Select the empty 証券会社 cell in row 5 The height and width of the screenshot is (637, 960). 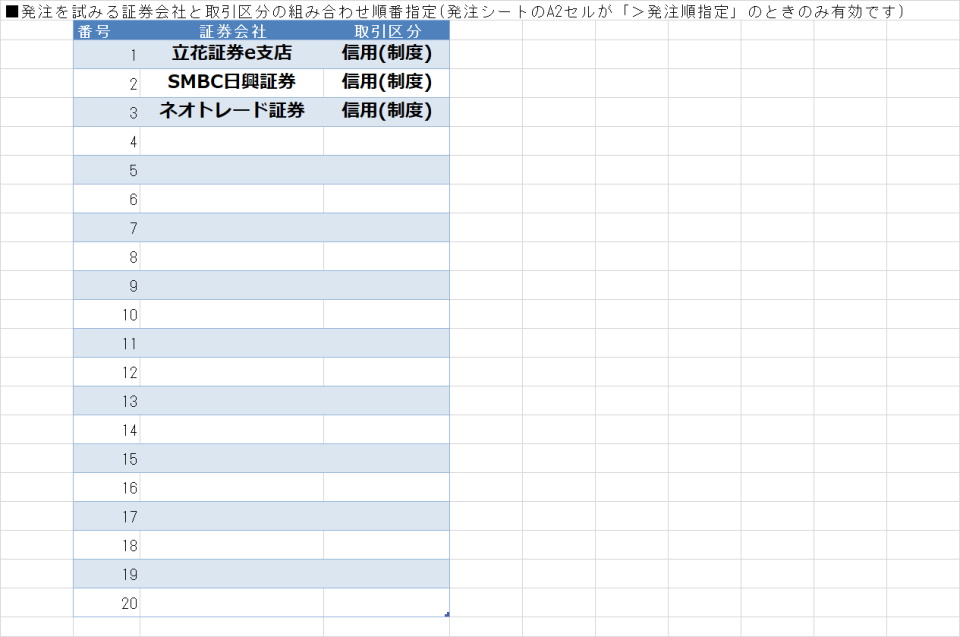click(232, 170)
